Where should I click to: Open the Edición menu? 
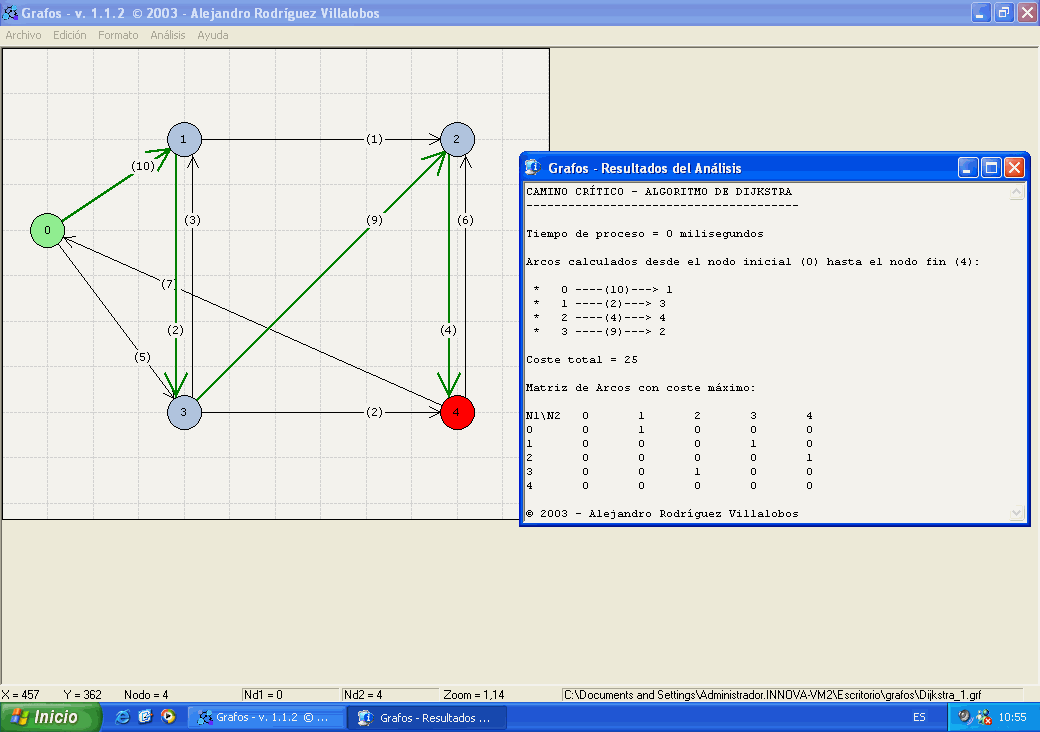tap(70, 35)
